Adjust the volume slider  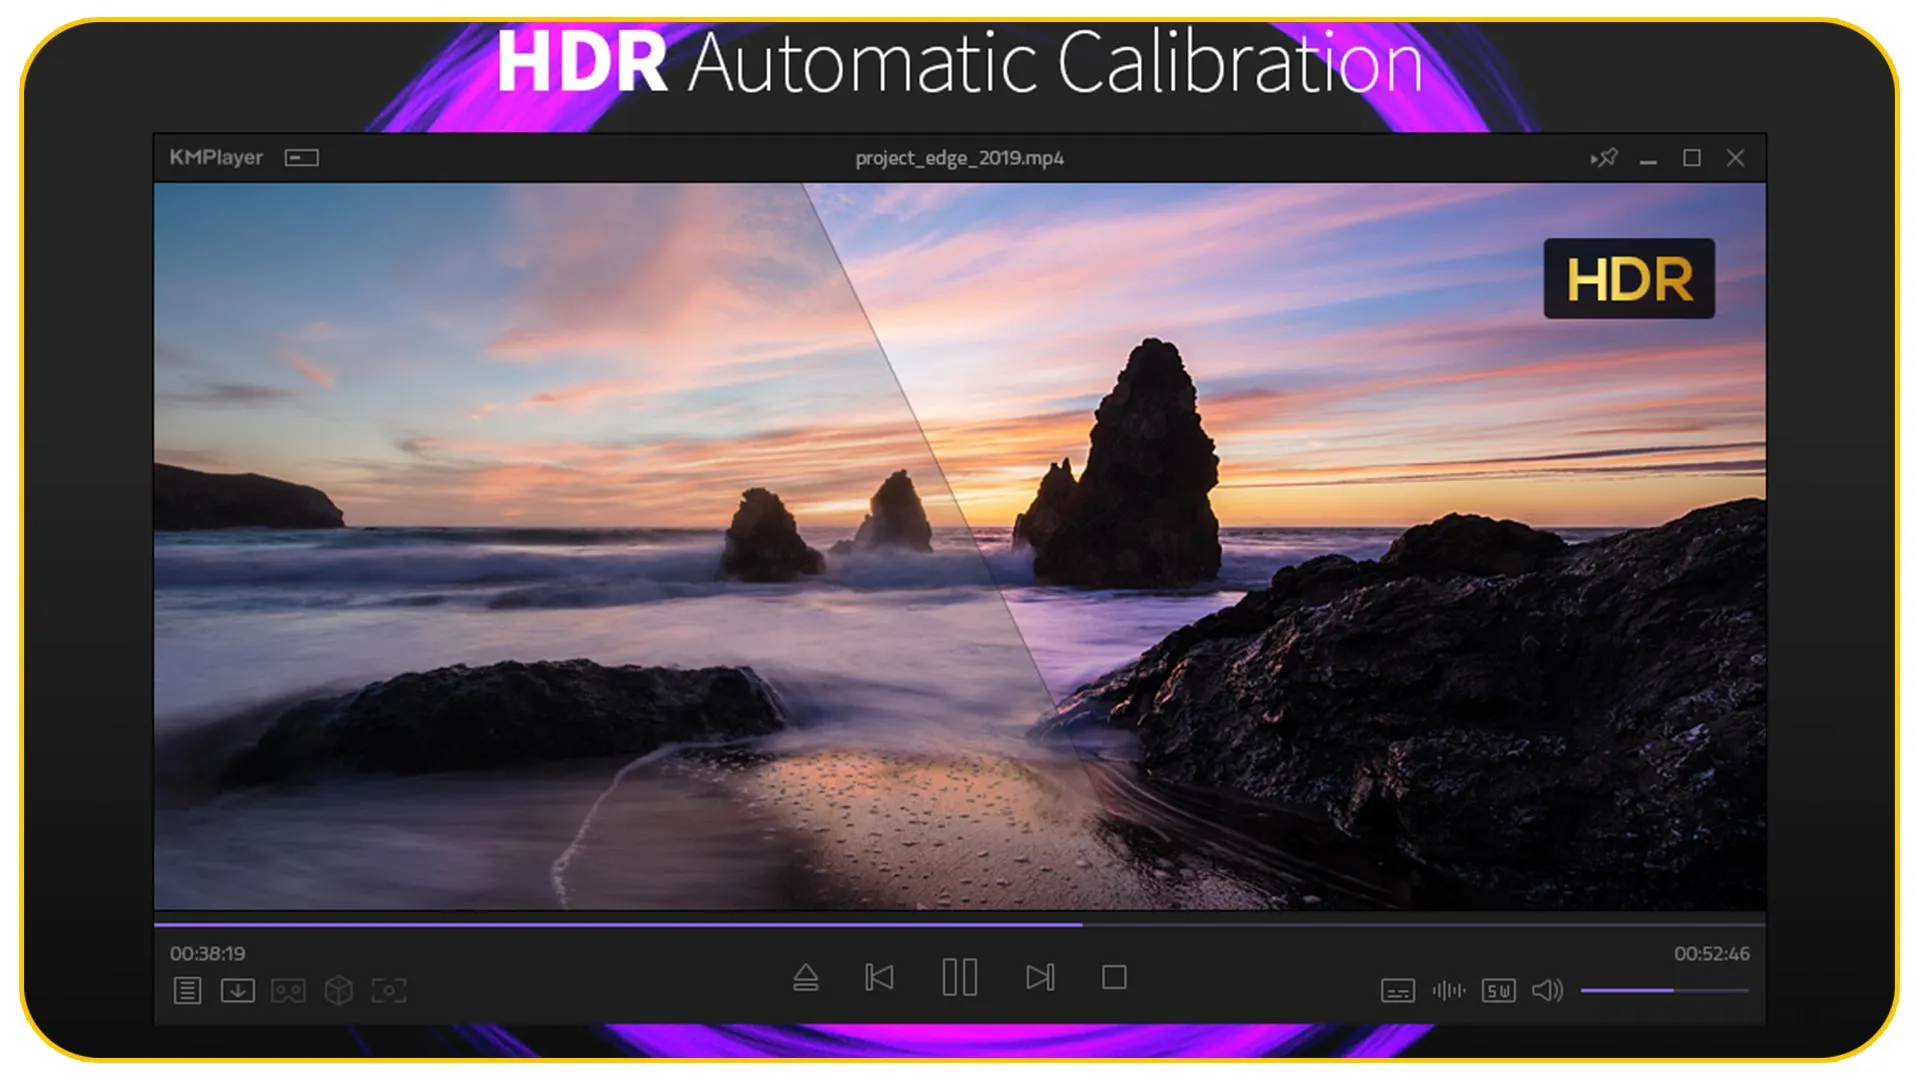(x=1665, y=991)
